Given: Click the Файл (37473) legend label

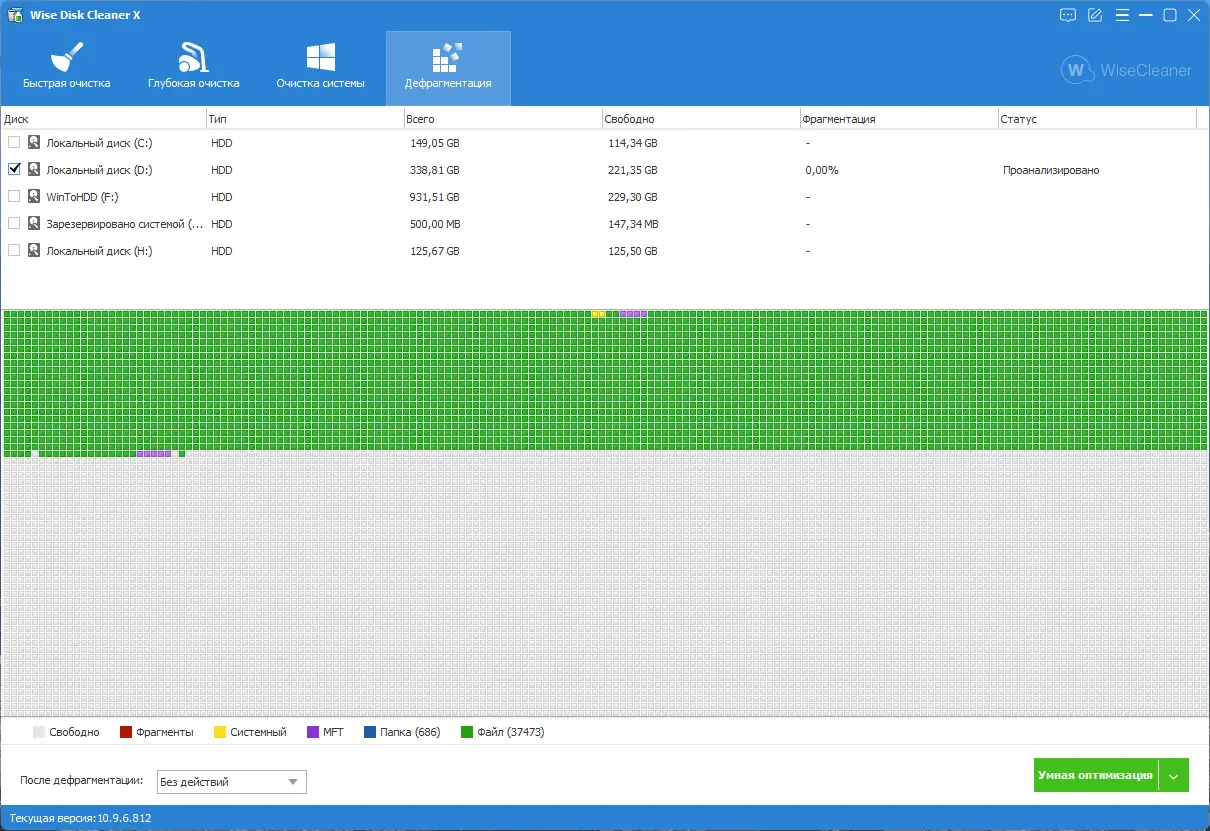Looking at the screenshot, I should (511, 732).
